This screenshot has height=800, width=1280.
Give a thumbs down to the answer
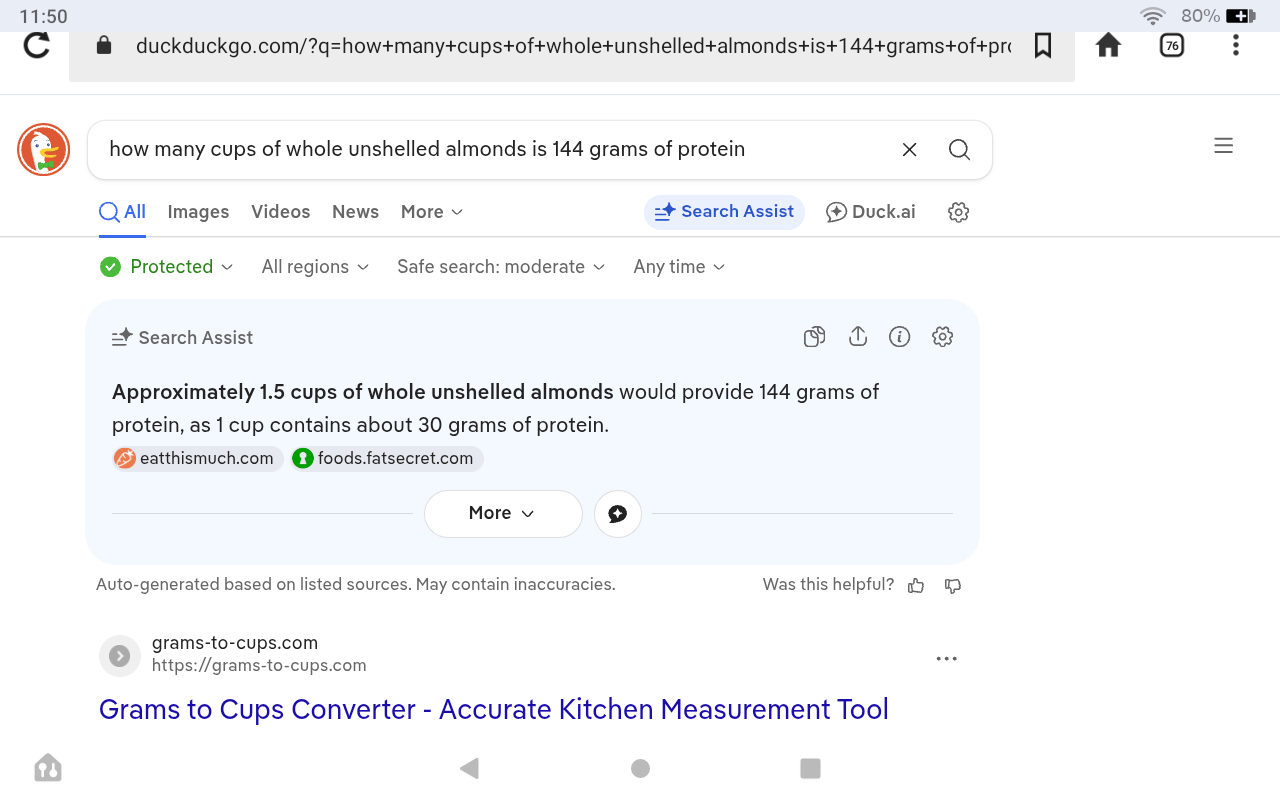(x=953, y=585)
